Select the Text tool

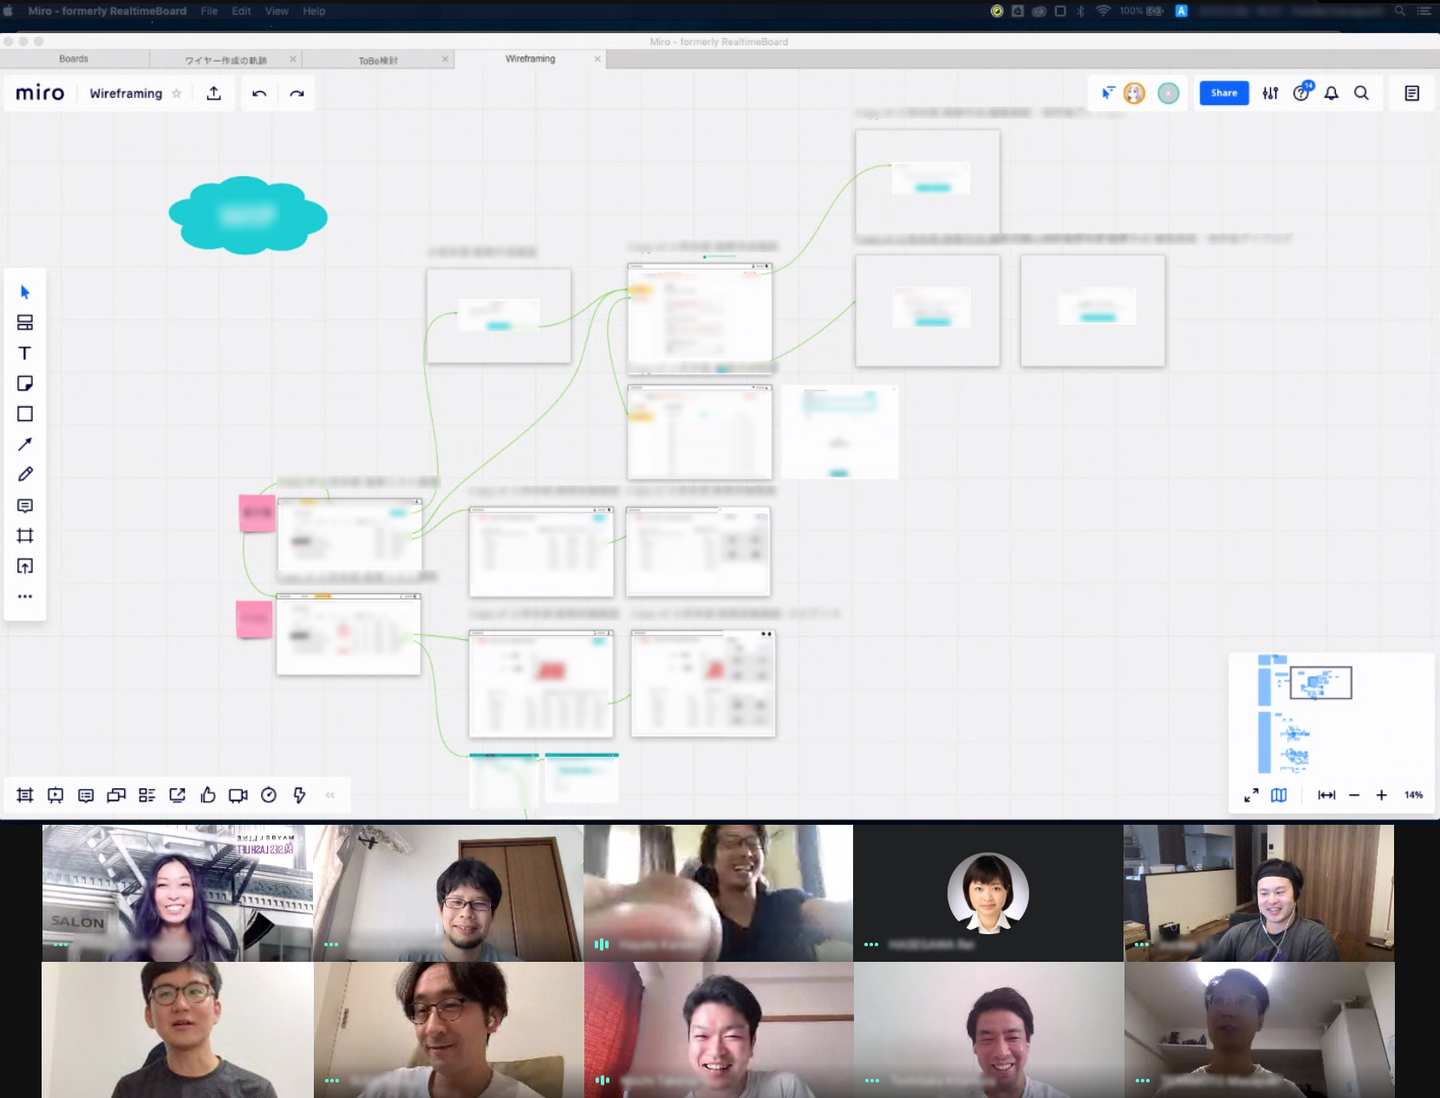pyautogui.click(x=25, y=353)
